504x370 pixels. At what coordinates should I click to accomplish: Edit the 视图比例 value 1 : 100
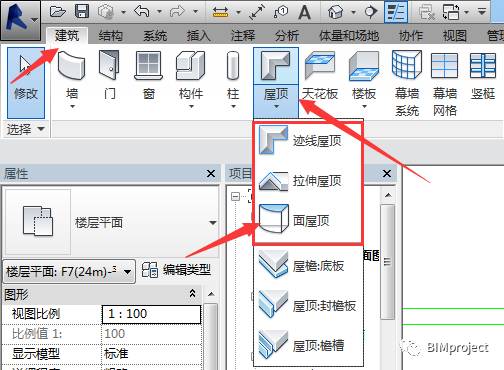pyautogui.click(x=151, y=314)
